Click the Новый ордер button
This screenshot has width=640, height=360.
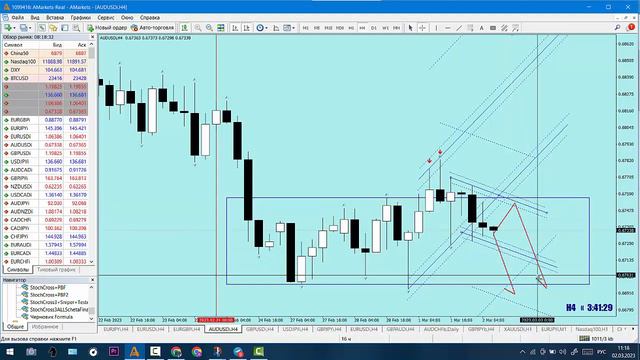tap(107, 28)
